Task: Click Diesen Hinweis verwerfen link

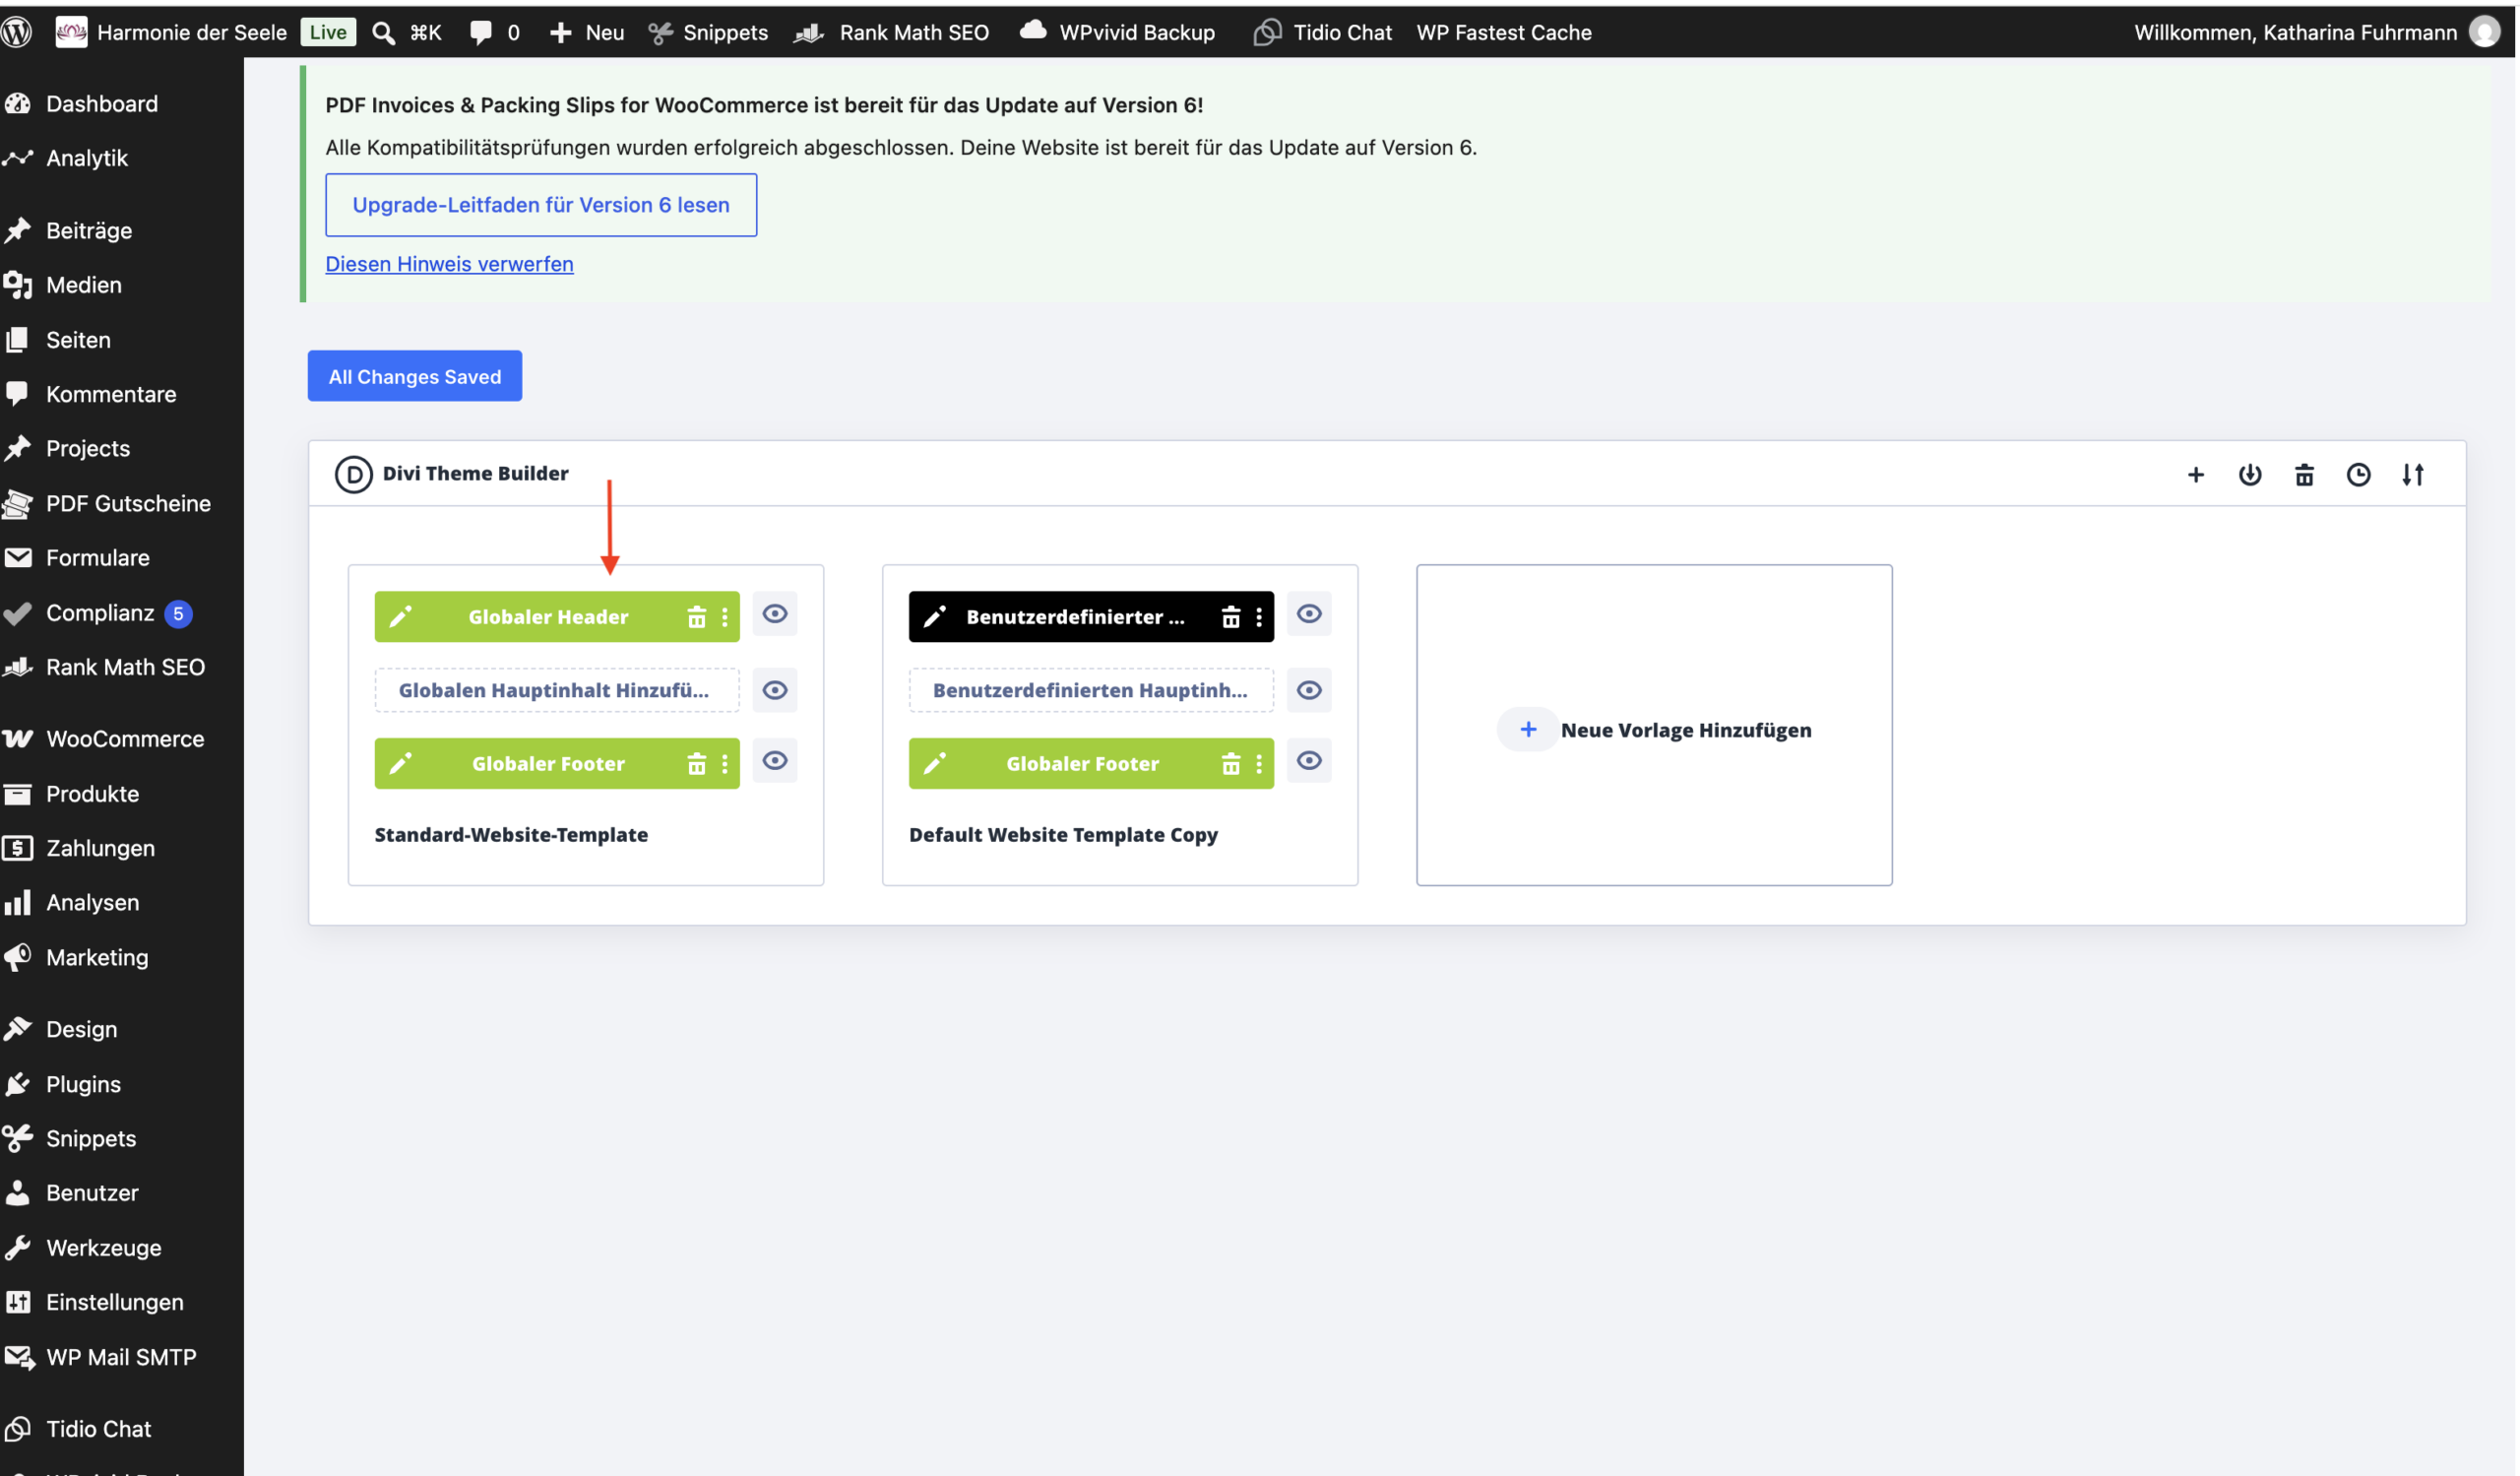Action: coord(449,264)
